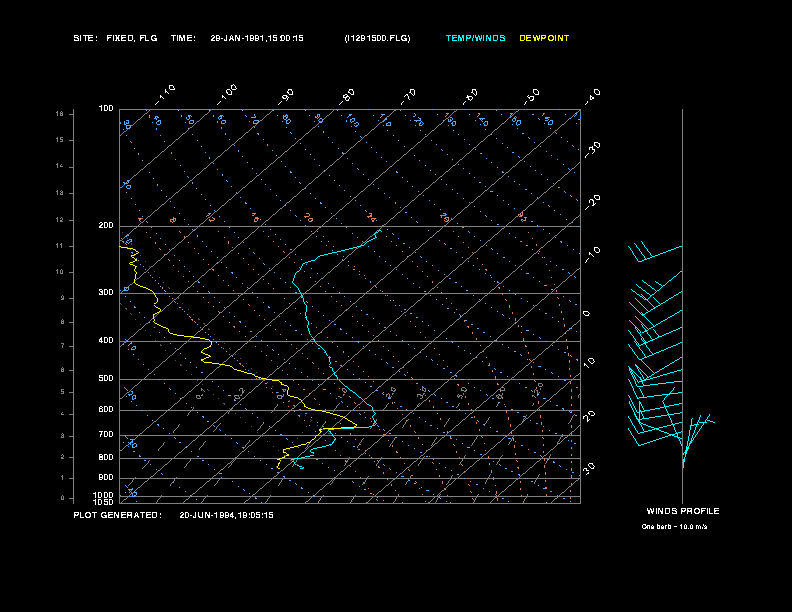Click the -40 temperature label at top right
The height and width of the screenshot is (612, 792).
[x=592, y=97]
